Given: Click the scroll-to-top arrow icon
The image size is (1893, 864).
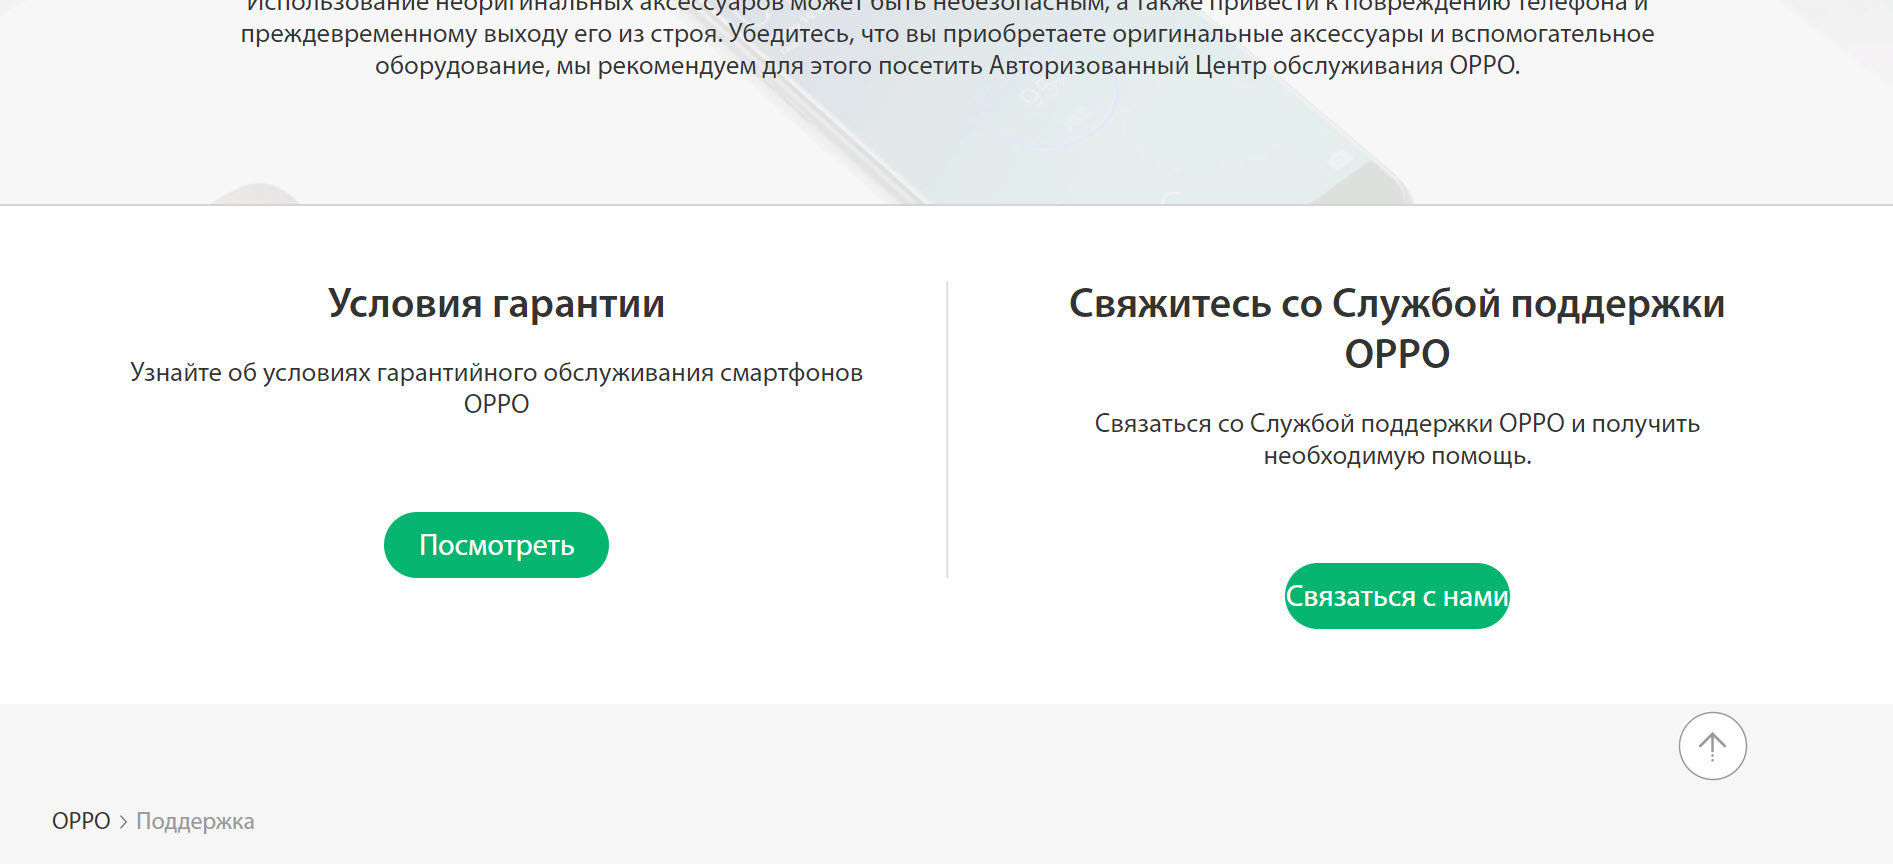Looking at the screenshot, I should pyautogui.click(x=1712, y=746).
